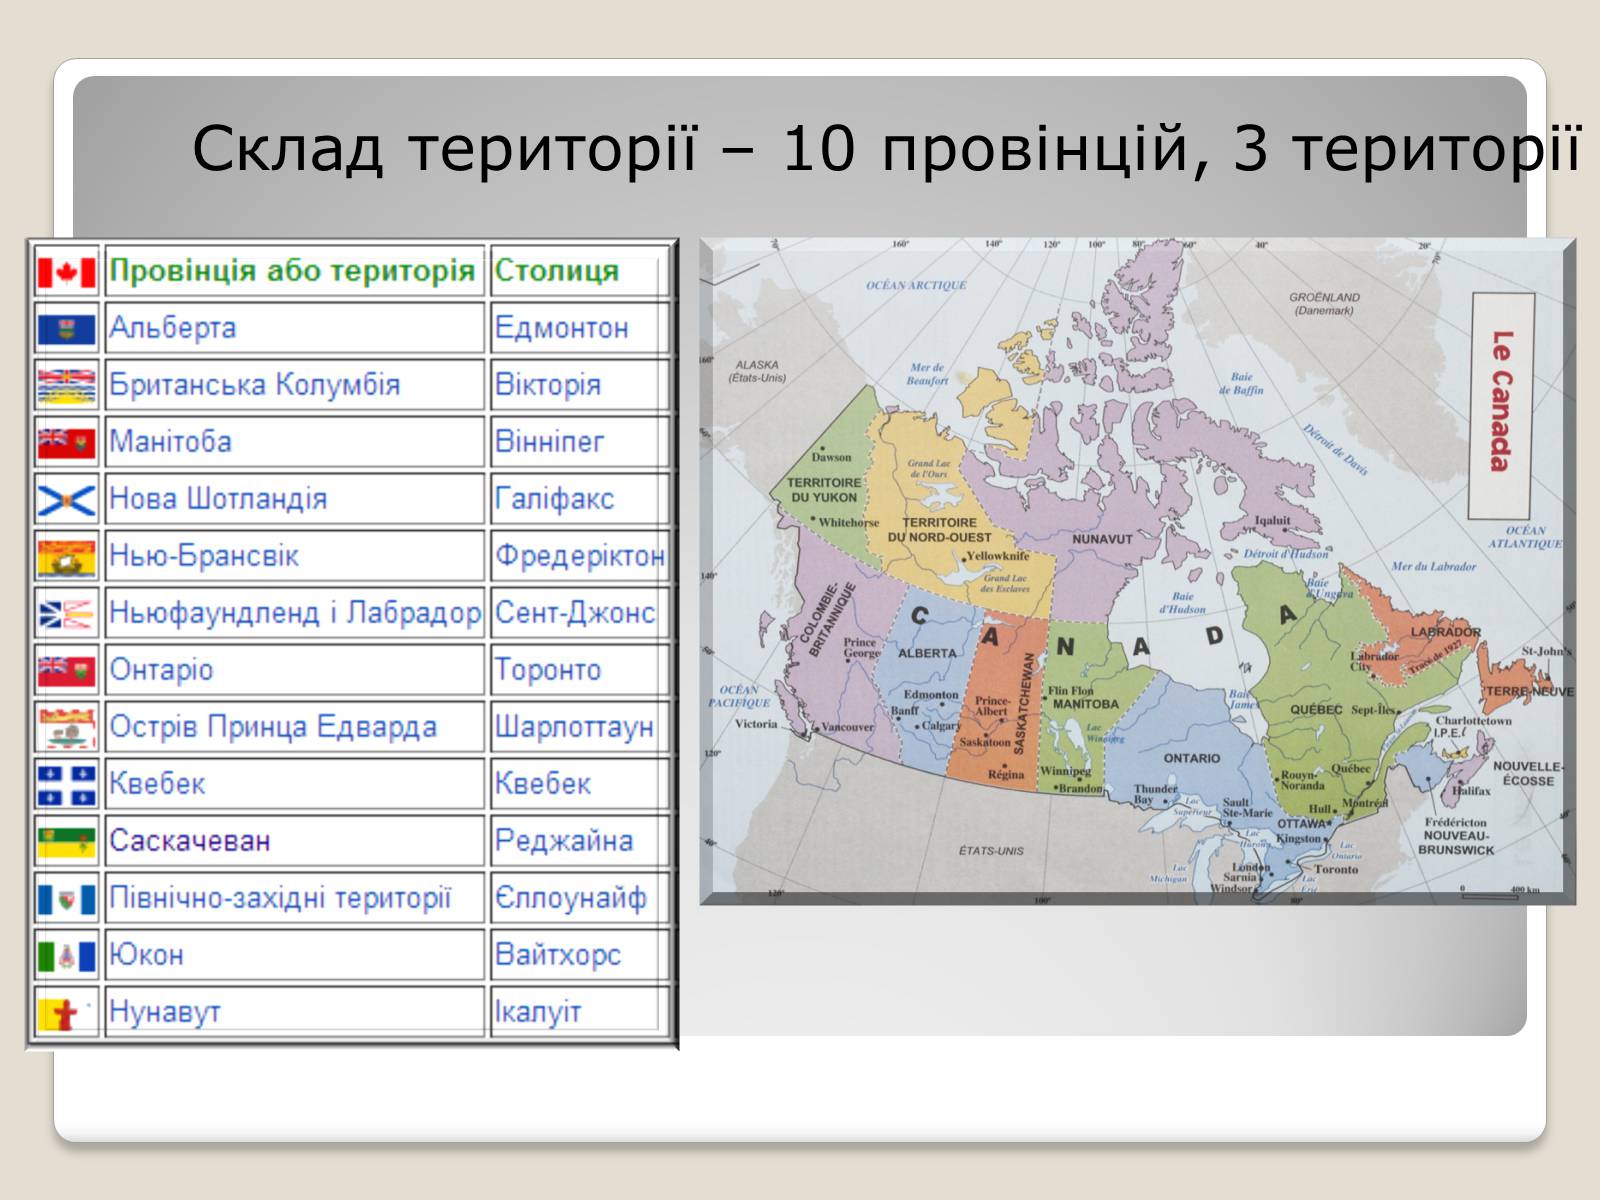Screen dimensions: 1600x1200
Task: Click the Реджайна capital cell
Action: (578, 841)
